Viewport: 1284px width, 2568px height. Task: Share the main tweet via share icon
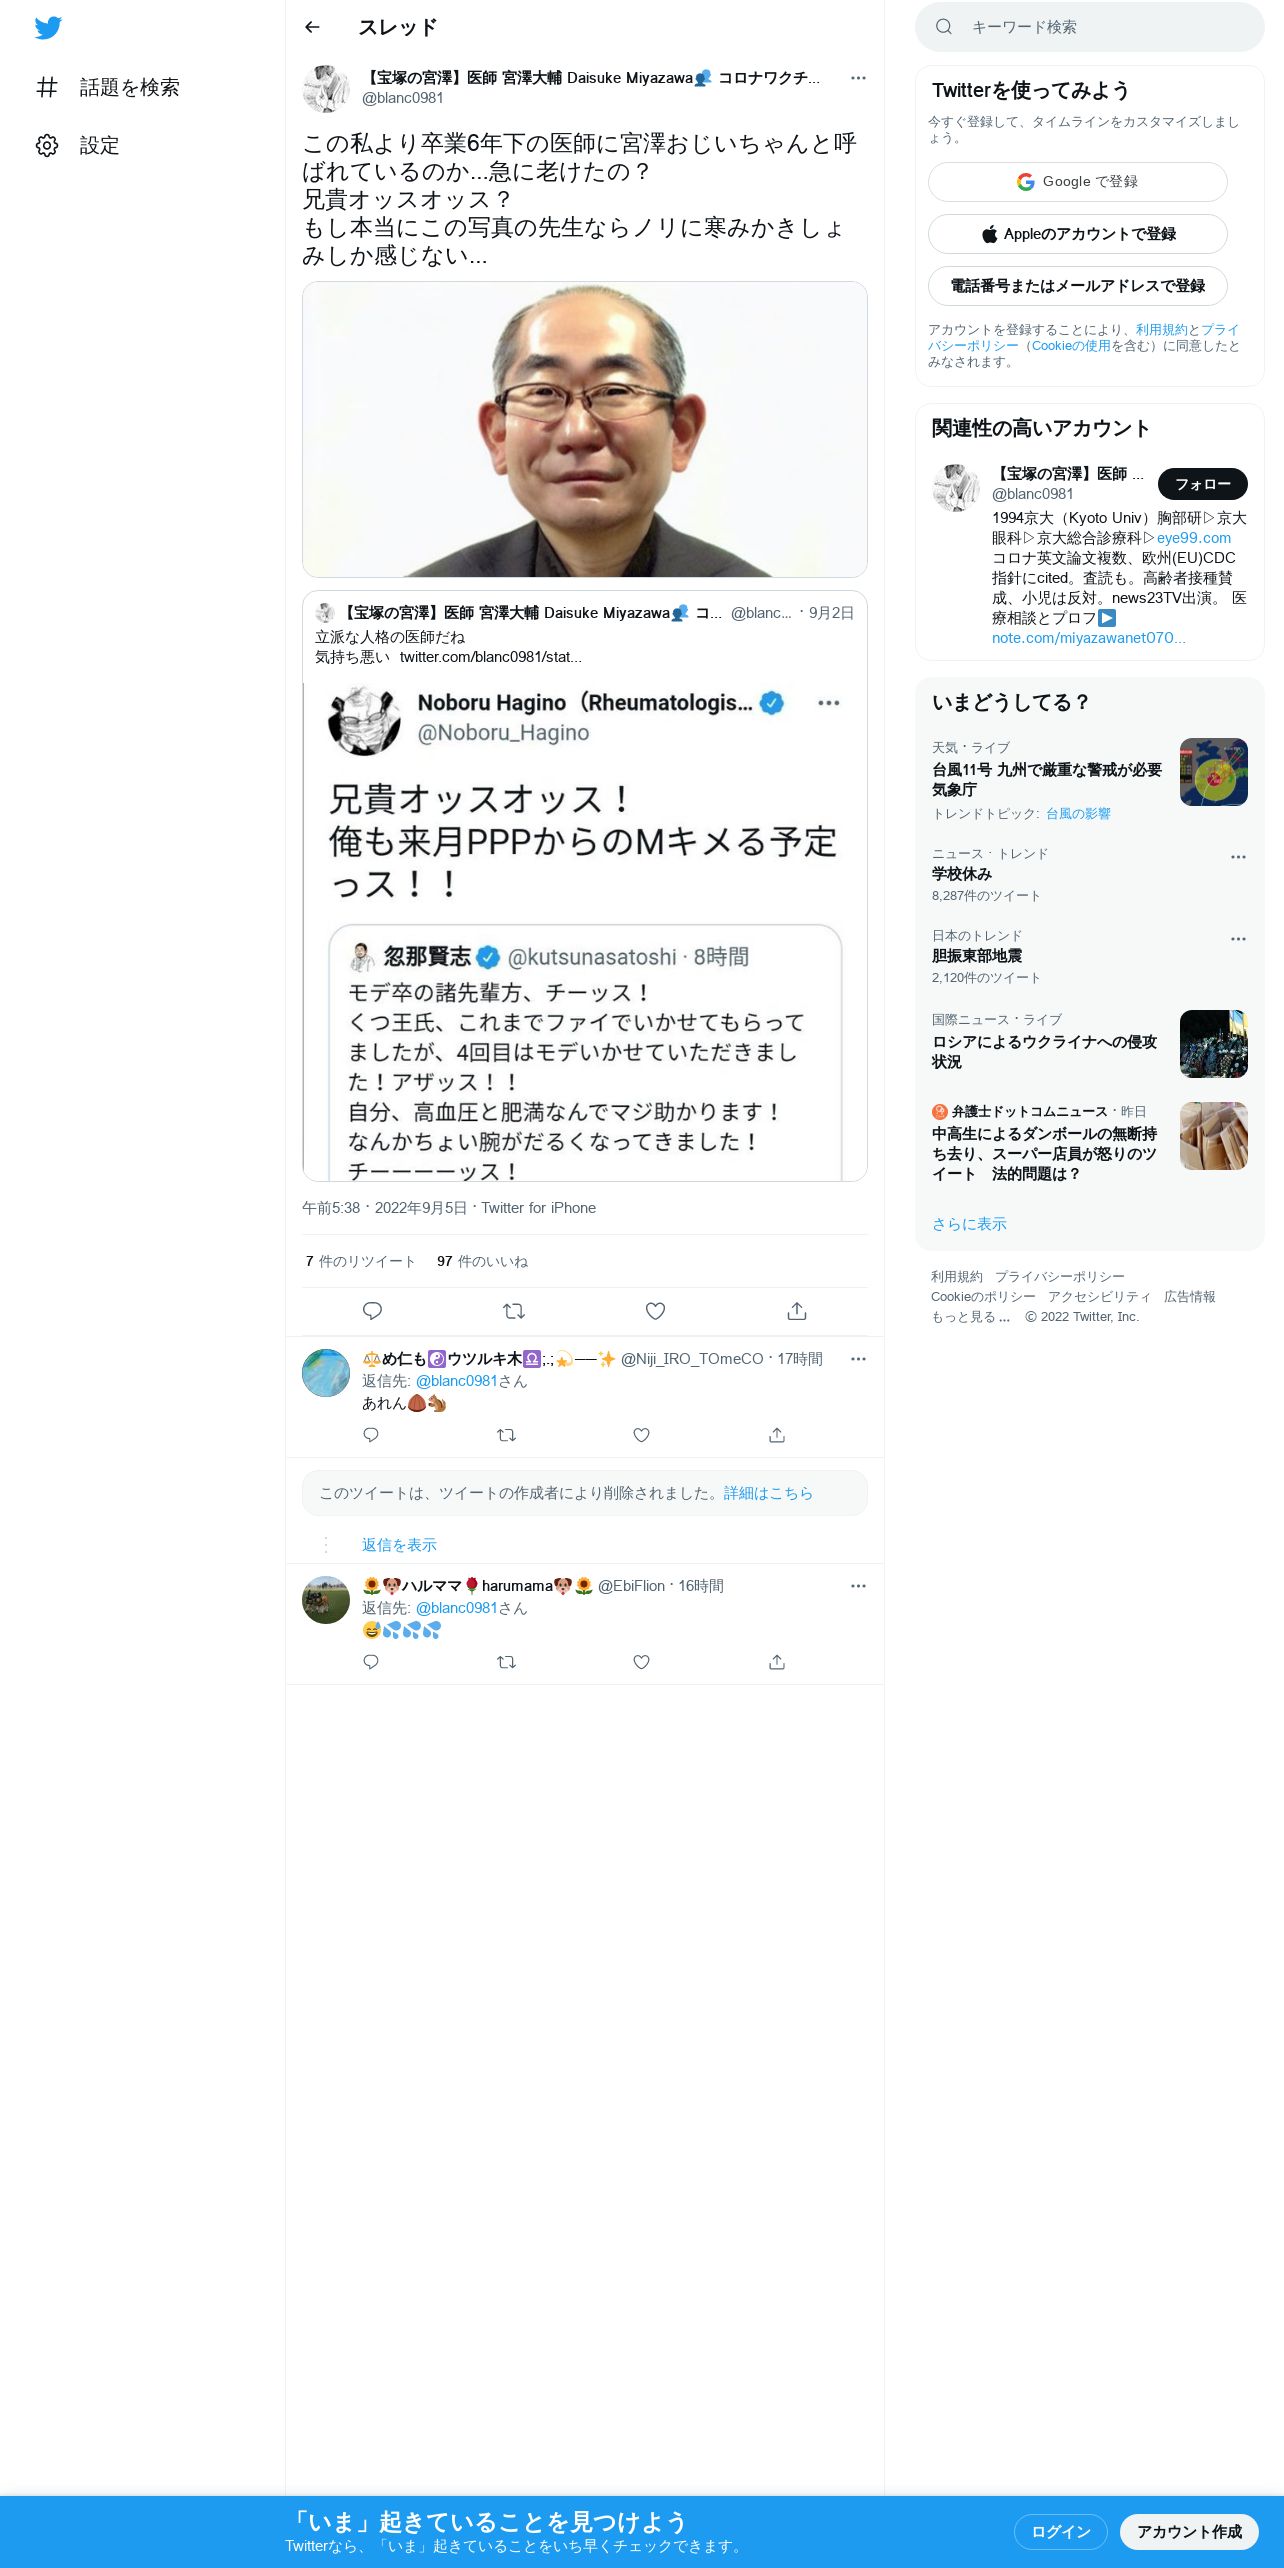[x=797, y=1311]
